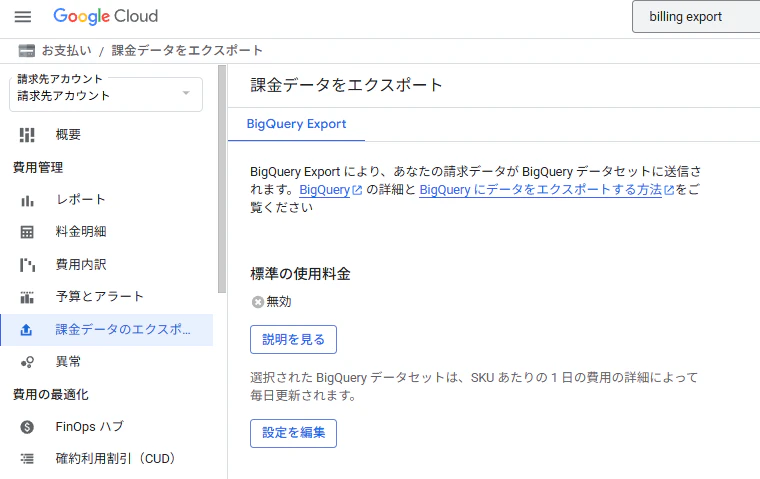Click the 費用の最適化 section header

pyautogui.click(x=50, y=395)
